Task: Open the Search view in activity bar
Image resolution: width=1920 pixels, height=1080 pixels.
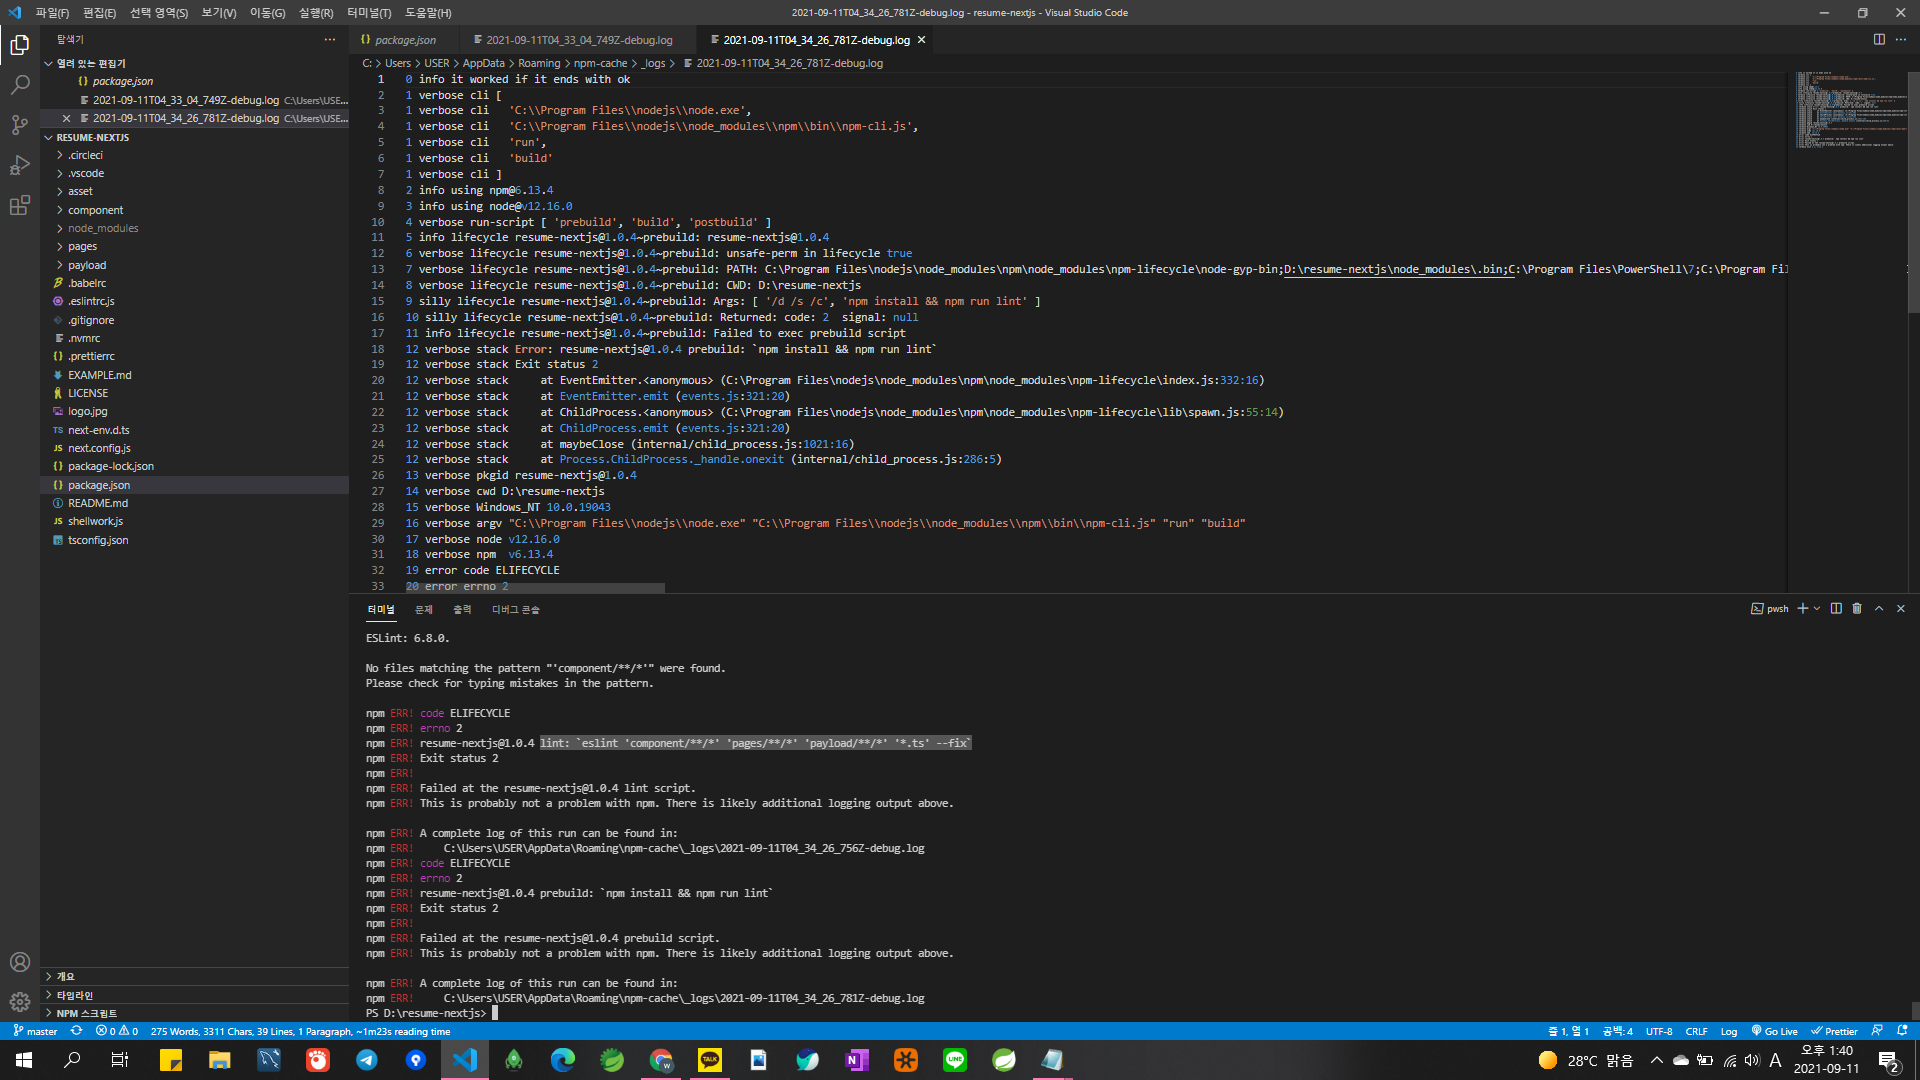Action: point(20,85)
